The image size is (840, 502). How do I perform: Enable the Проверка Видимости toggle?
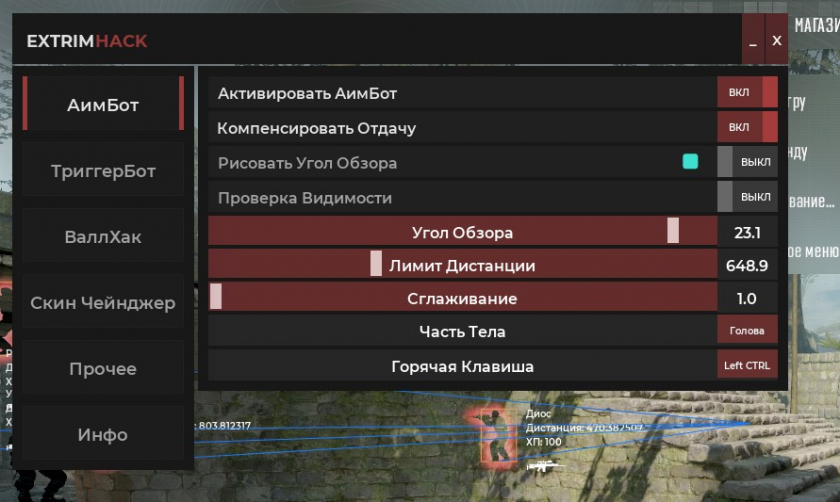coord(747,197)
